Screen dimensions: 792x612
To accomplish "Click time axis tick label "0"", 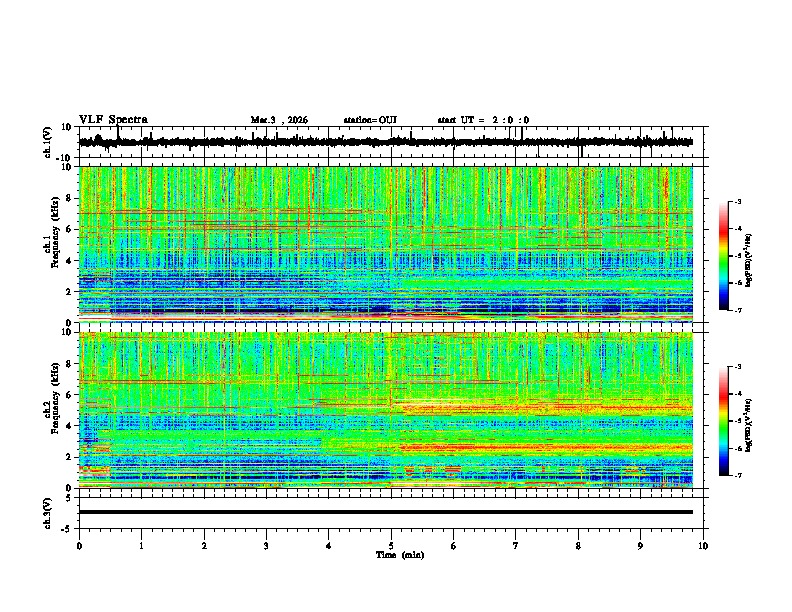I will click(x=79, y=546).
